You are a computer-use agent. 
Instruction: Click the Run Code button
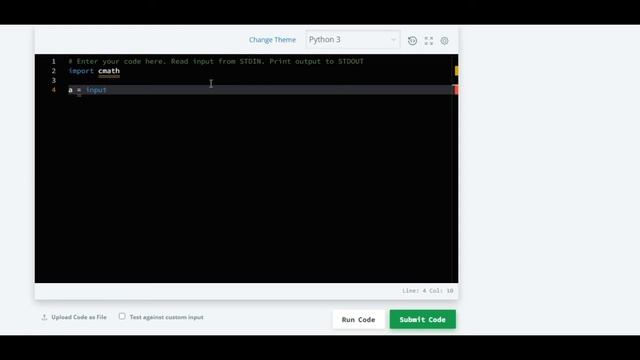pos(358,320)
